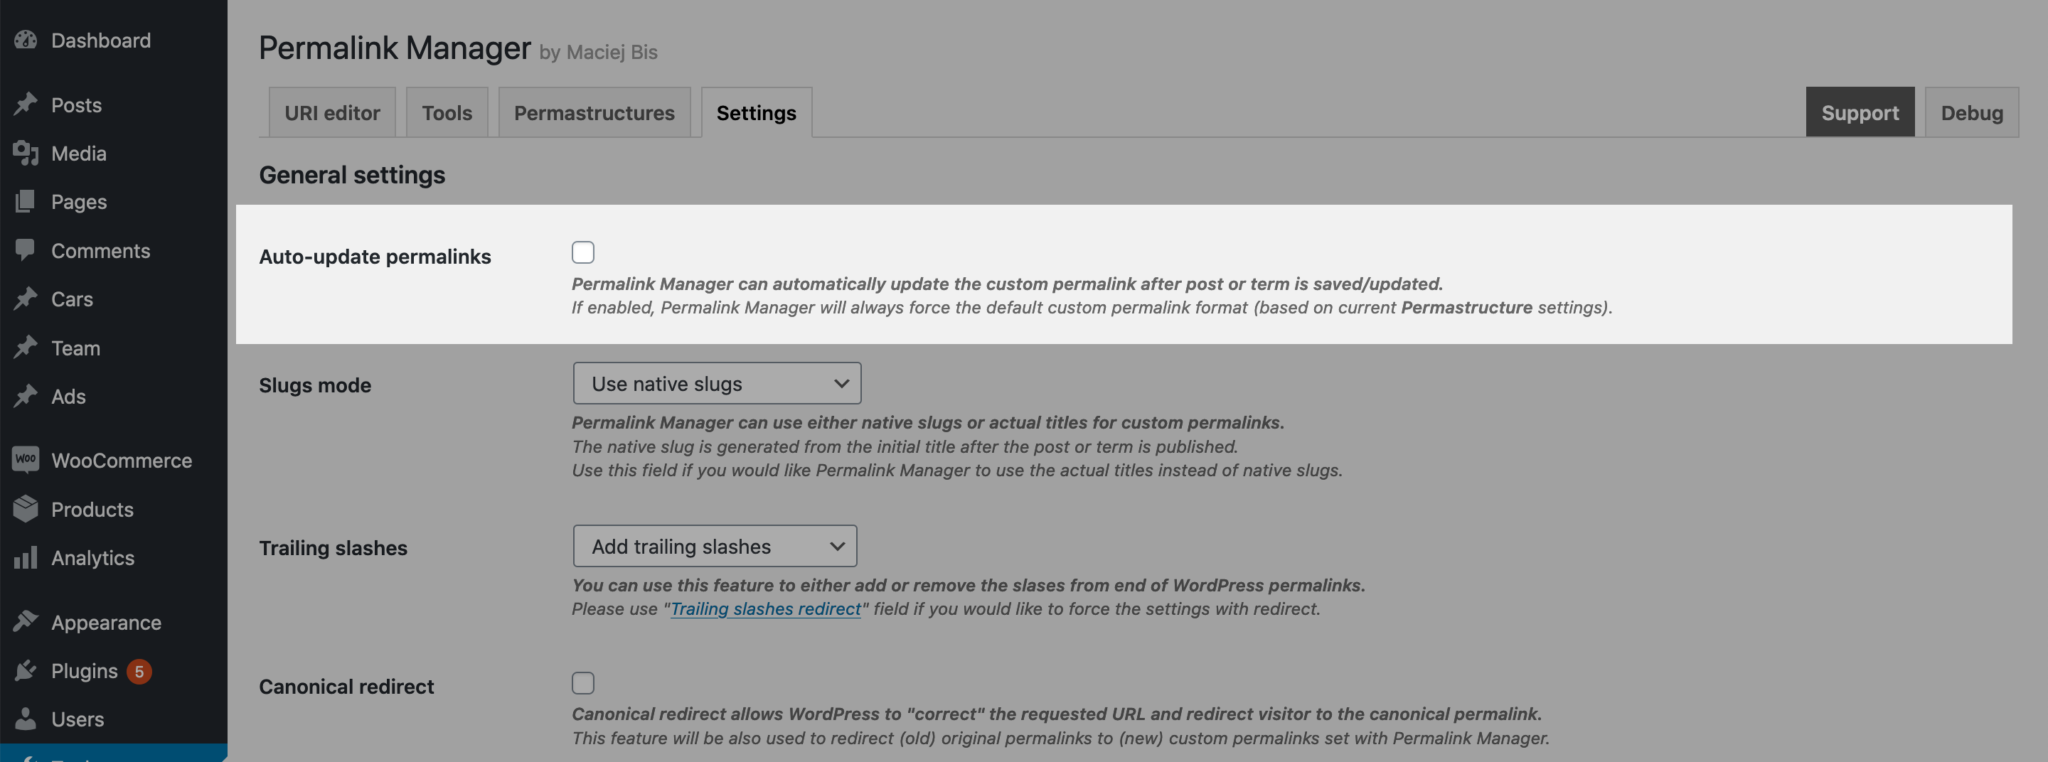Select the Settings tab
The height and width of the screenshot is (762, 2048).
756,113
